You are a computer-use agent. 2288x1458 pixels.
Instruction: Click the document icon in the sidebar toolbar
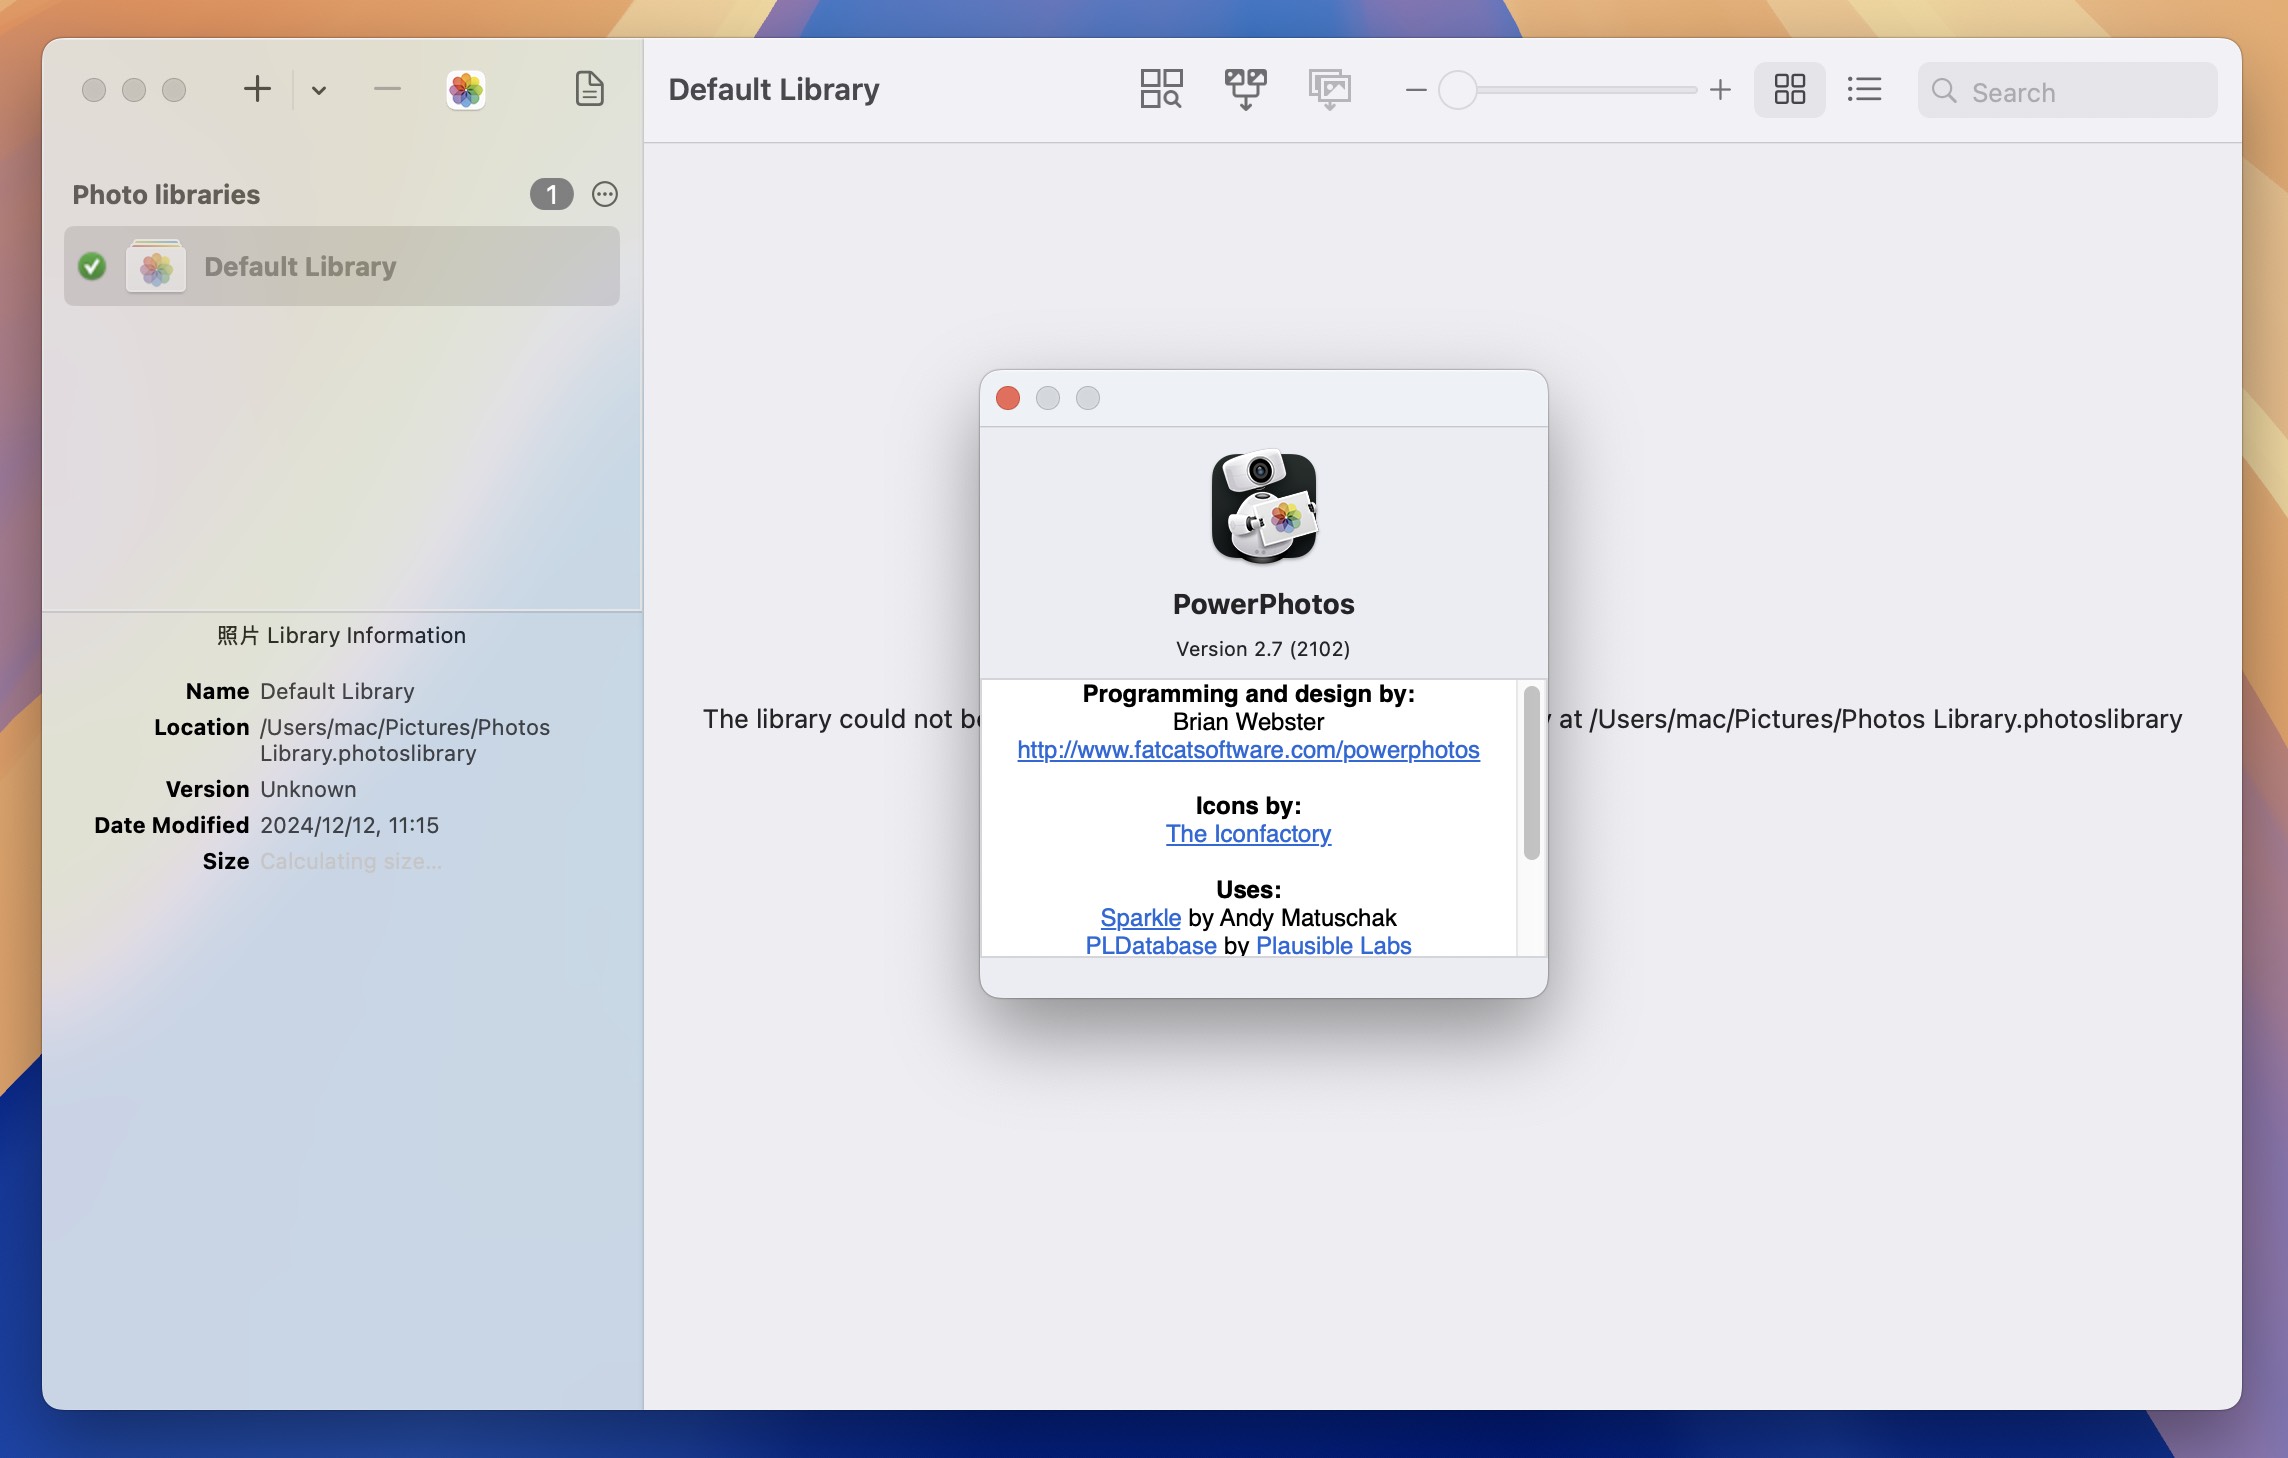590,89
